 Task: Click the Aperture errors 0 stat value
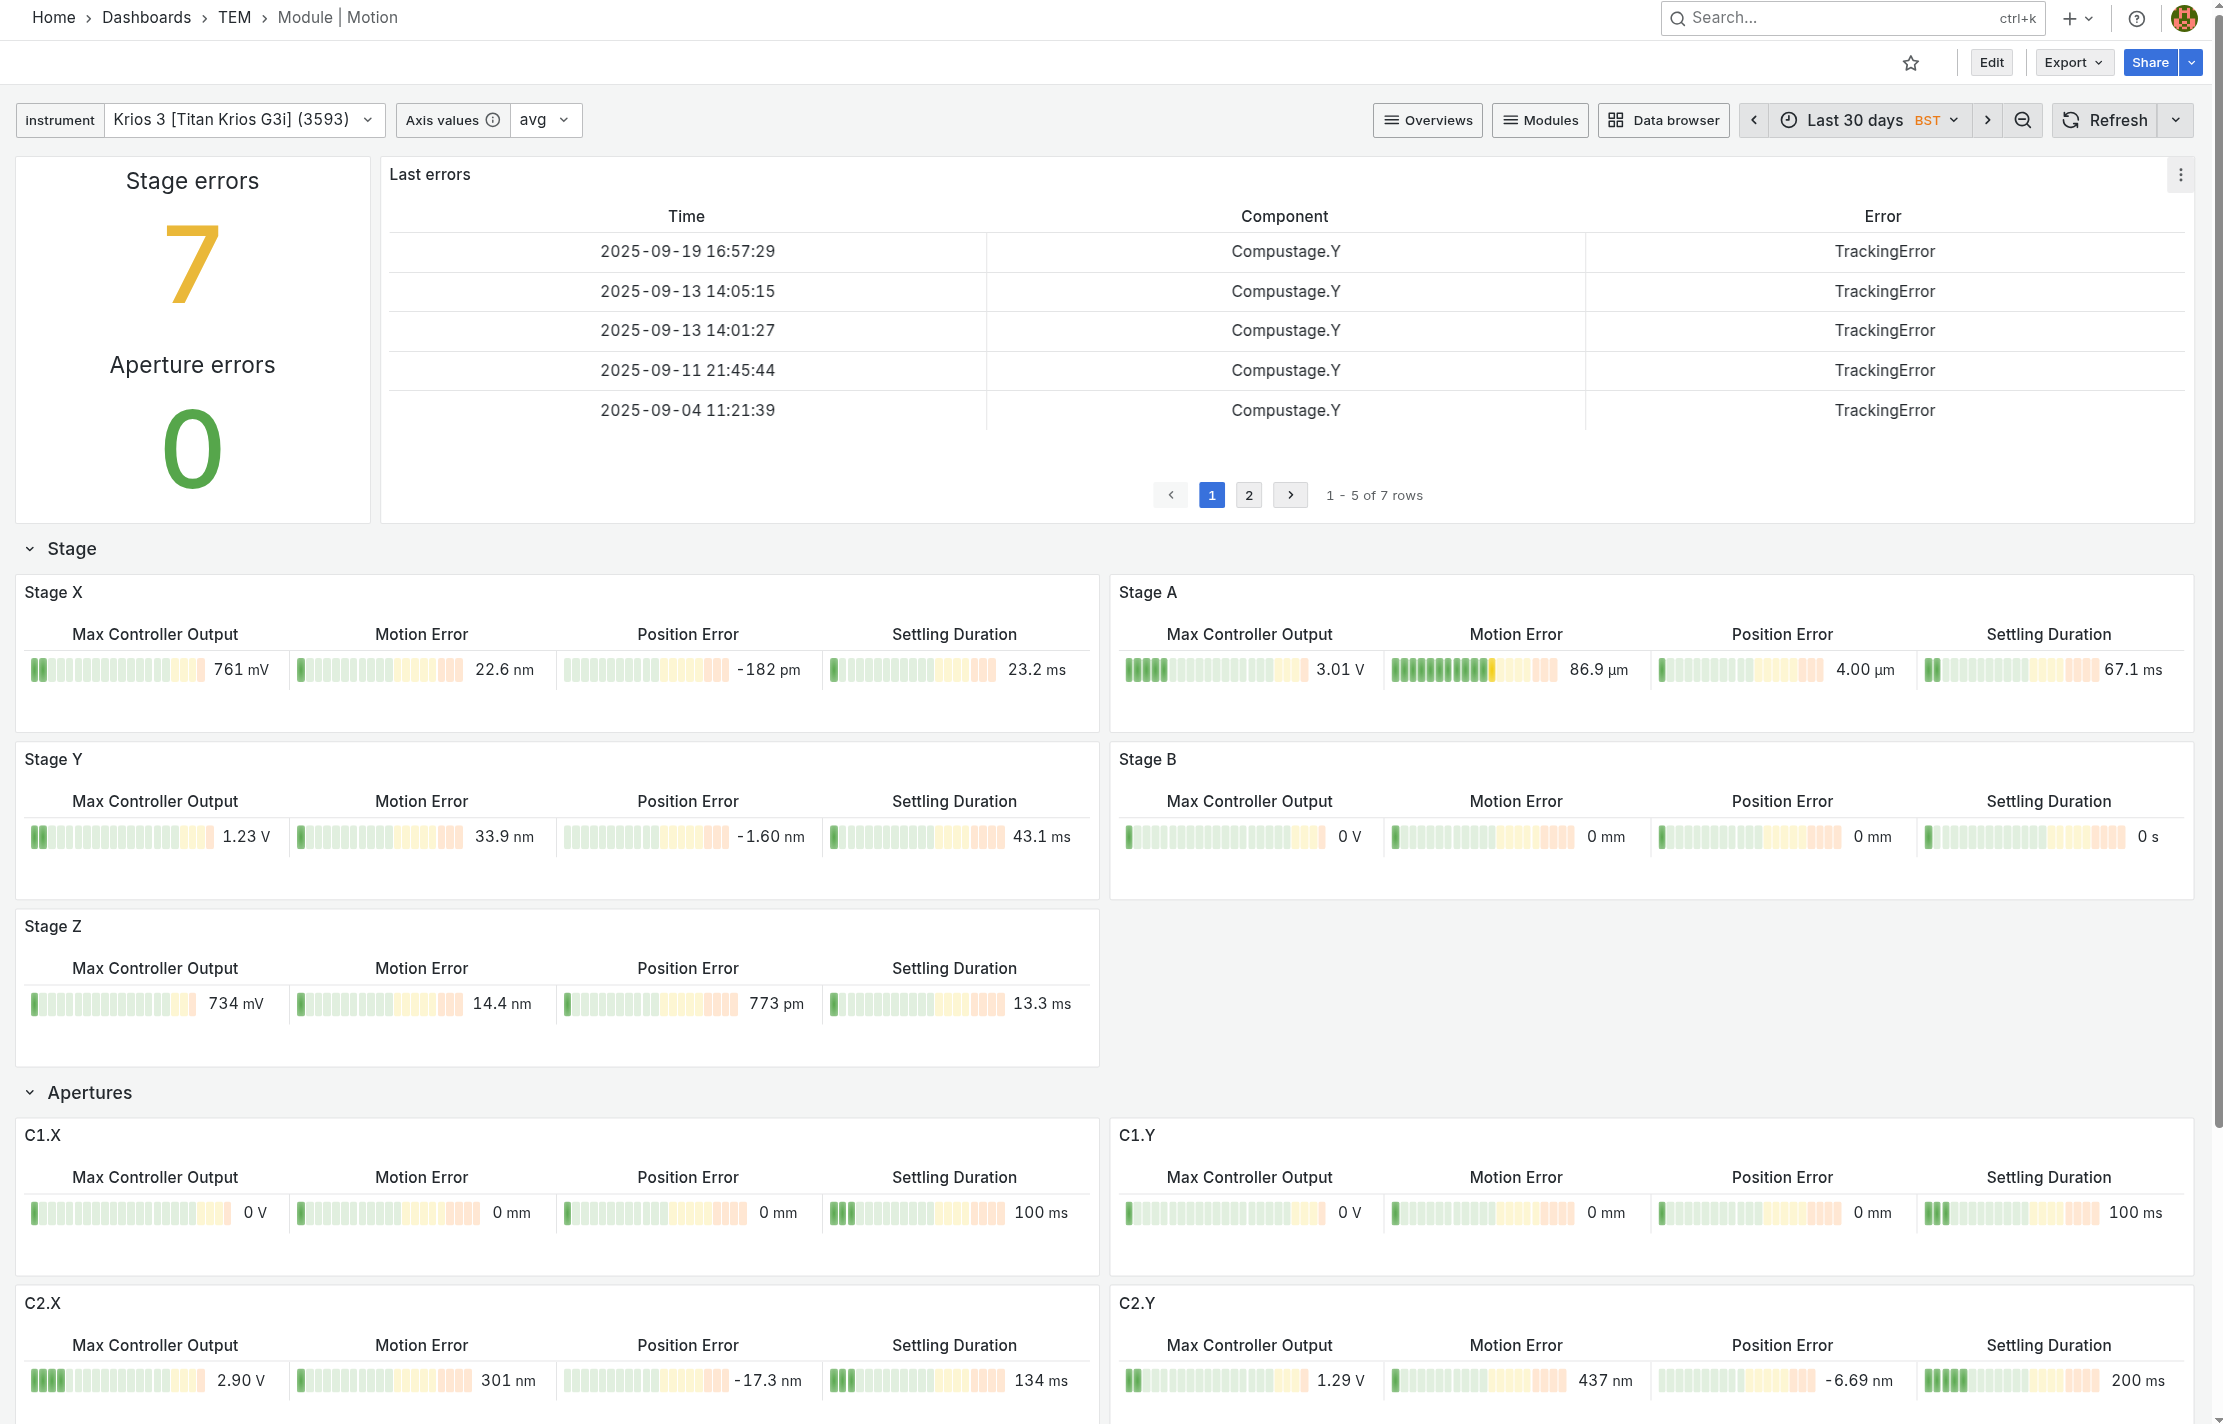(192, 448)
